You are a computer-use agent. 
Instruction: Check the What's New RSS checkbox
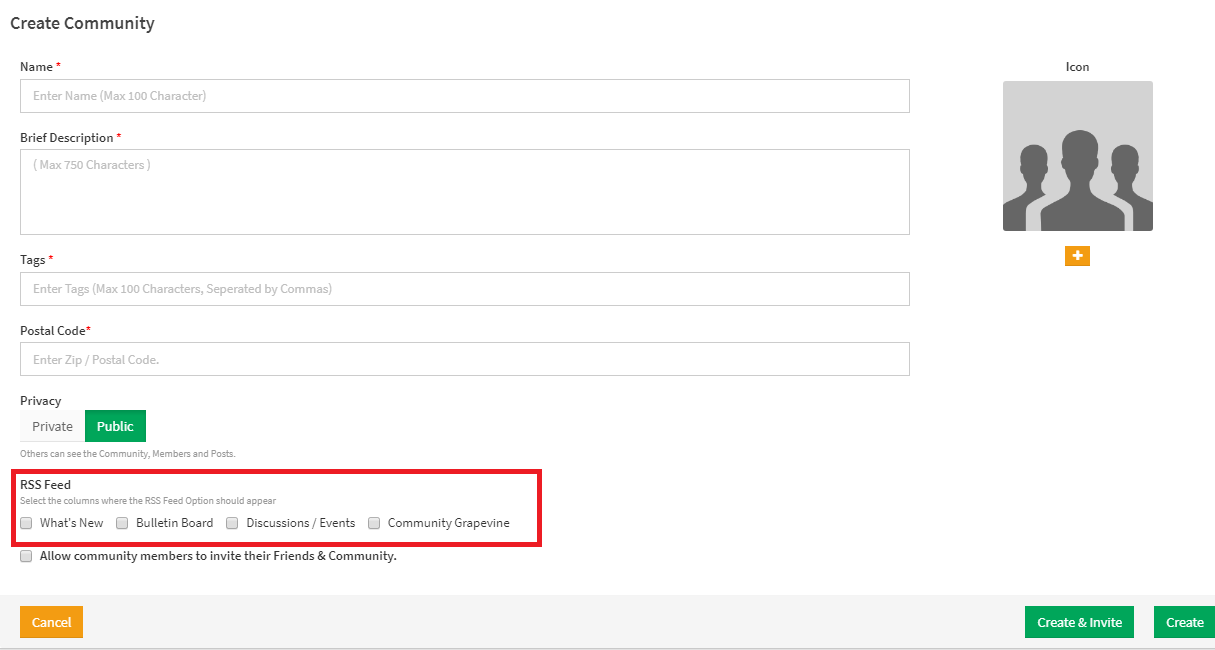coord(27,523)
